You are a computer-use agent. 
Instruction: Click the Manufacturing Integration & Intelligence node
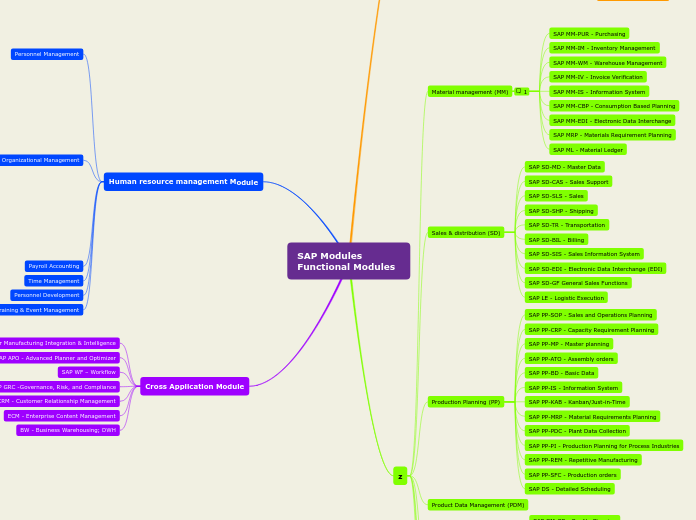pyautogui.click(x=59, y=343)
